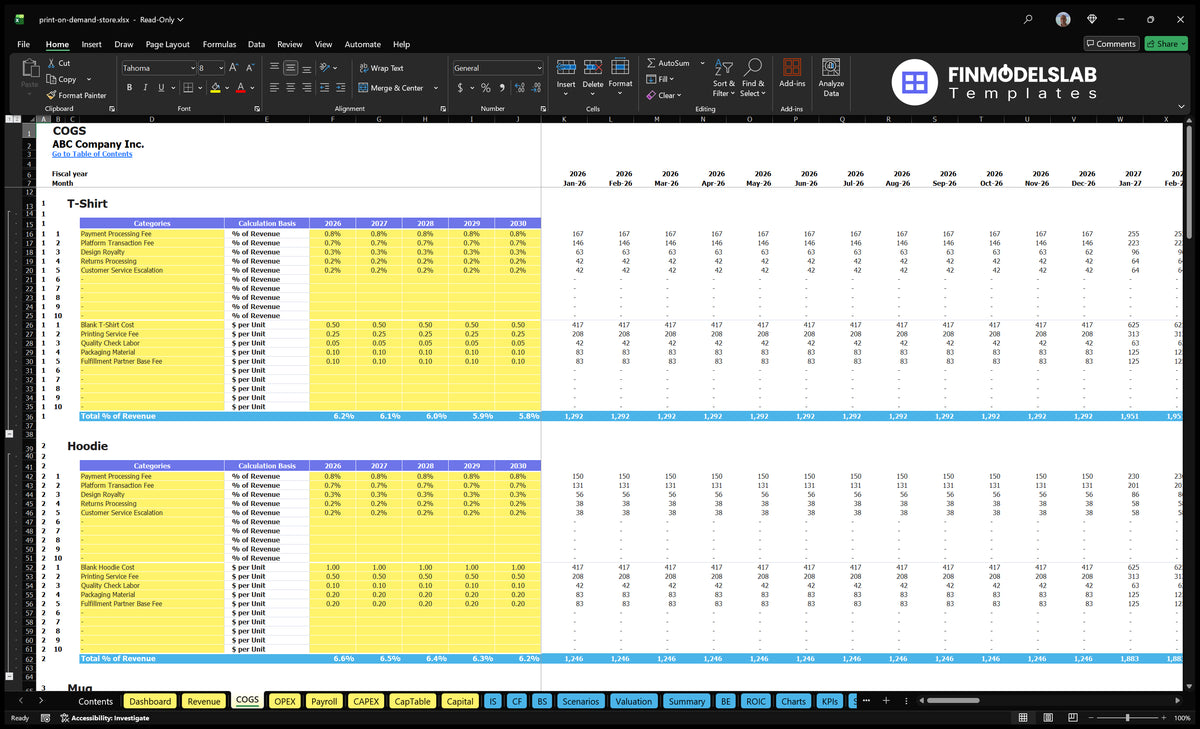Click the Decrease Indent icon
This screenshot has height=729, width=1200.
click(325, 87)
